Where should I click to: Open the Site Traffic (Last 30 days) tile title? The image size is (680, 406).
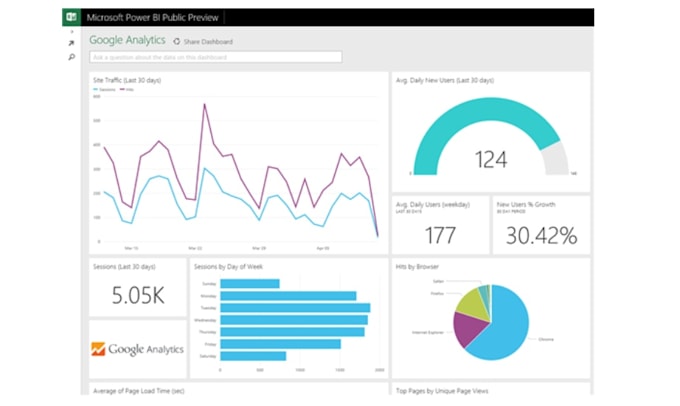coord(127,80)
